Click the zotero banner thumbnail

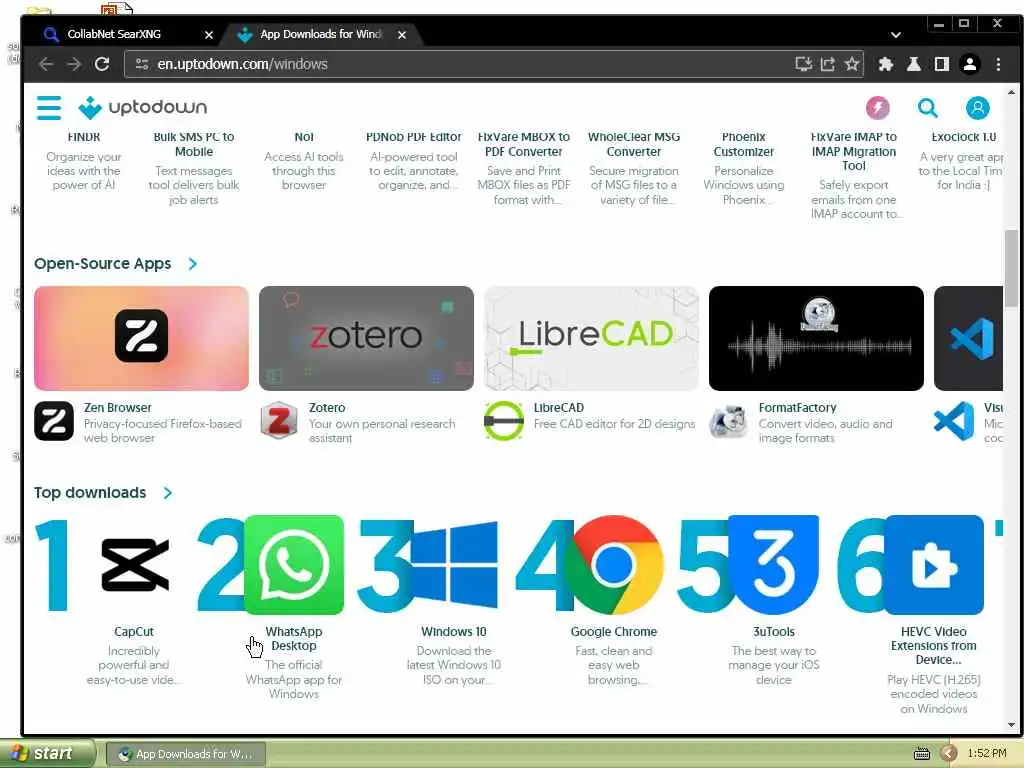point(366,338)
